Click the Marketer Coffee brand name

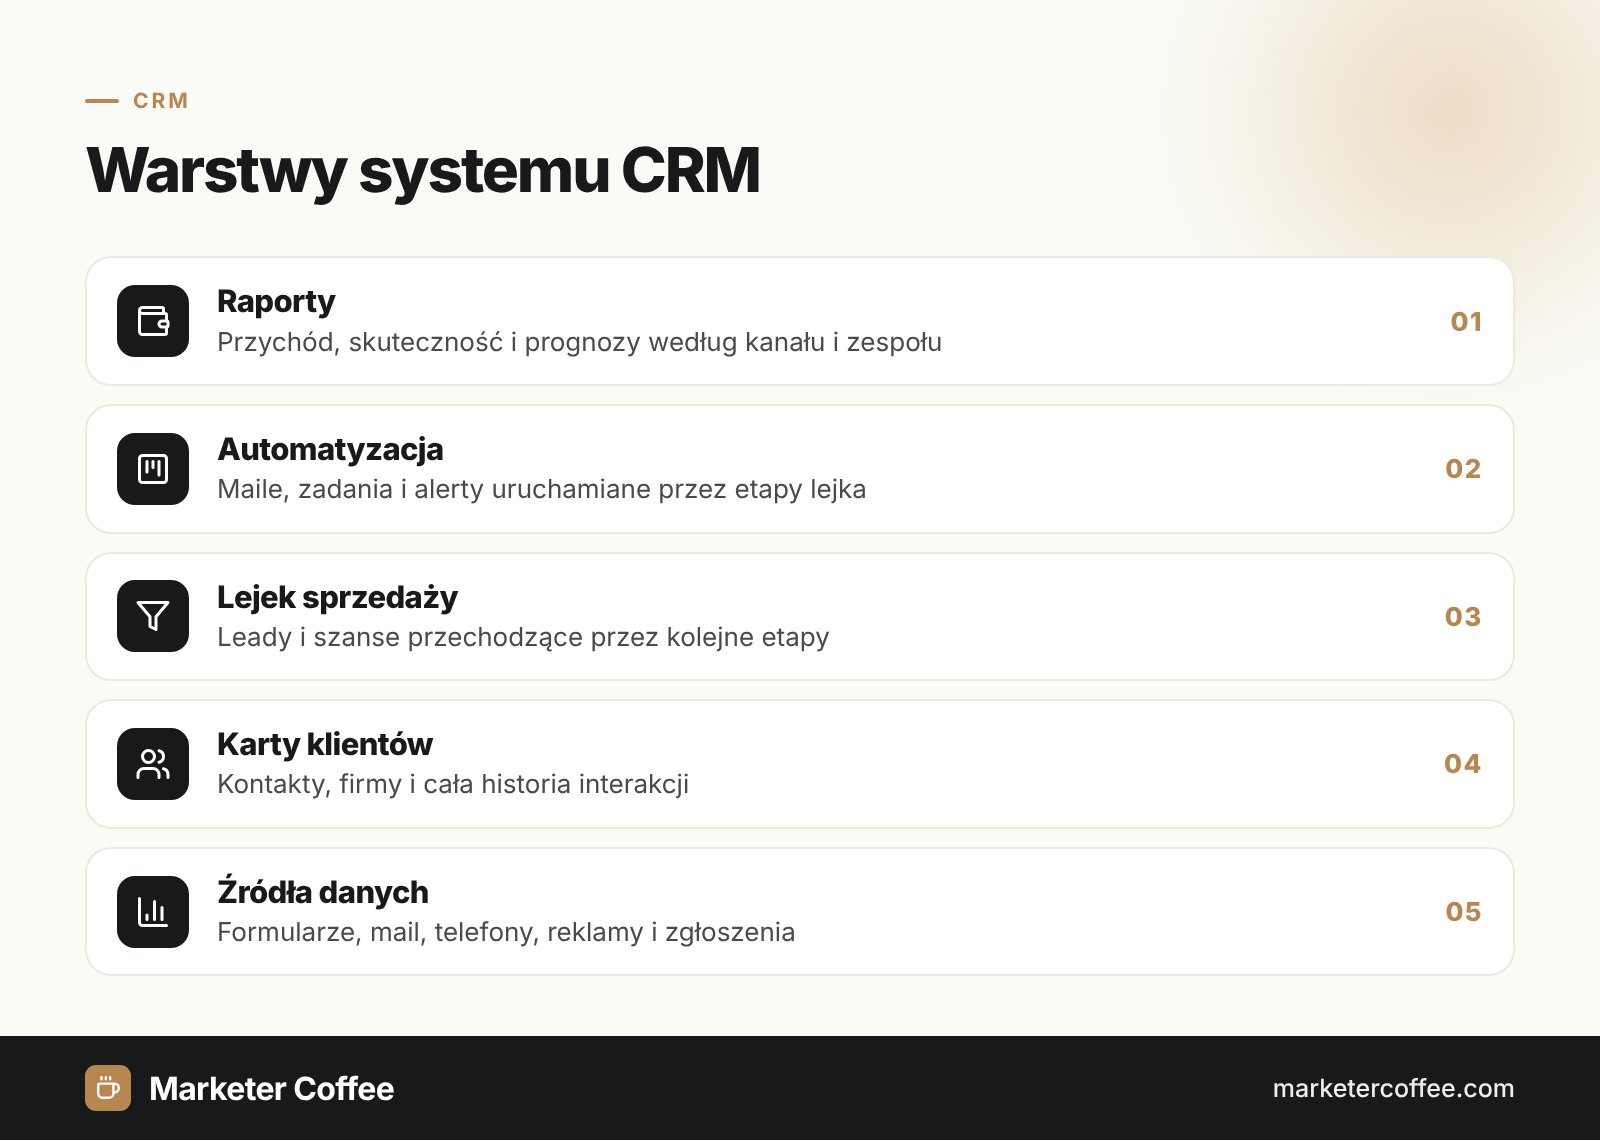[271, 1088]
